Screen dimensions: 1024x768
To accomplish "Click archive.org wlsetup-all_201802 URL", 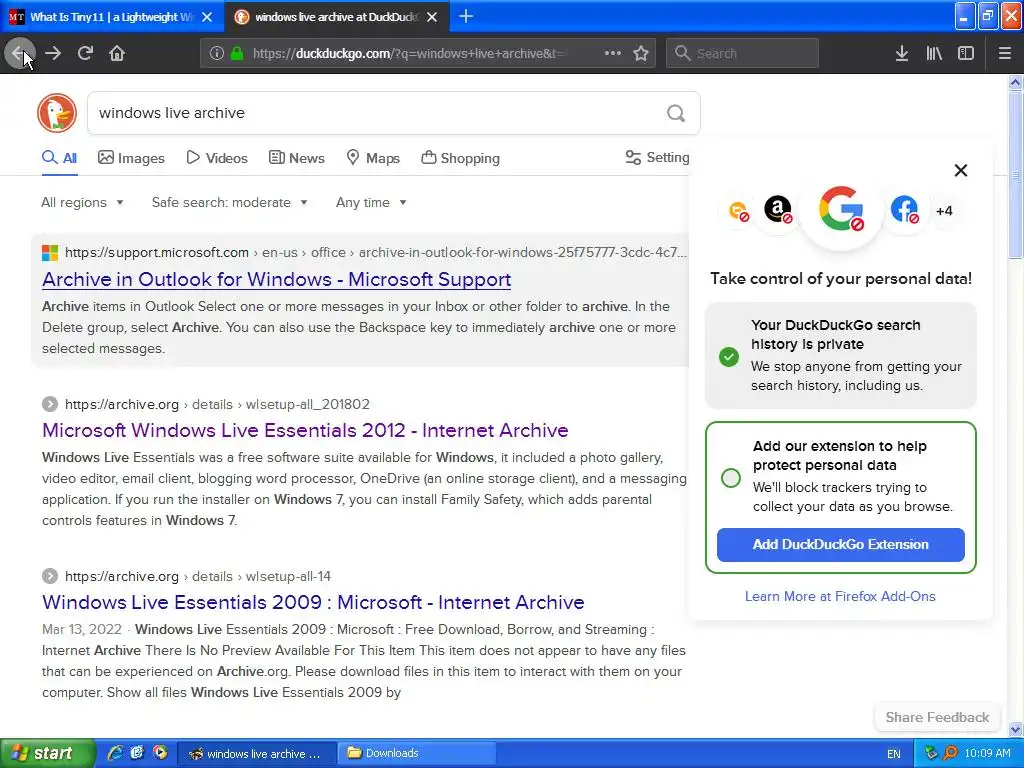I will tap(217, 404).
